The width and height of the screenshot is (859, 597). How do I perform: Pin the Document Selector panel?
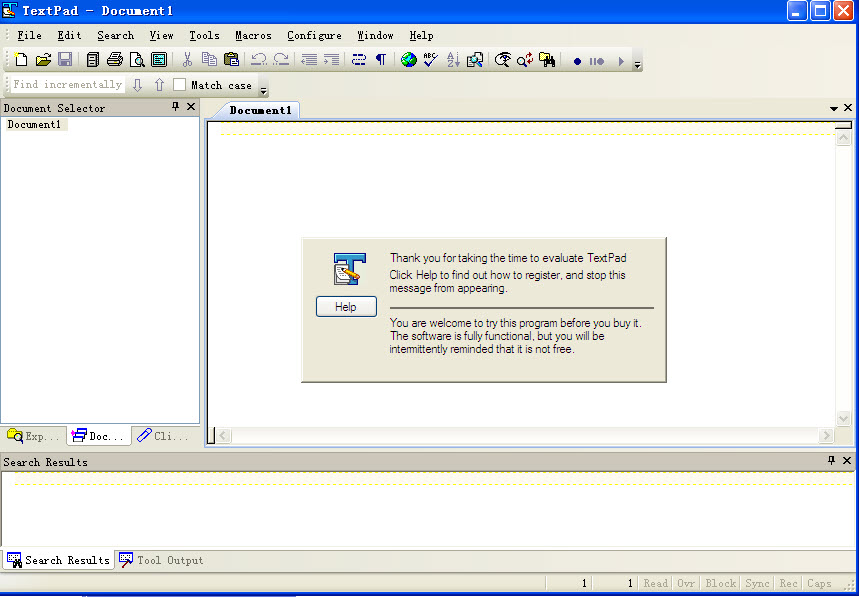tap(175, 107)
